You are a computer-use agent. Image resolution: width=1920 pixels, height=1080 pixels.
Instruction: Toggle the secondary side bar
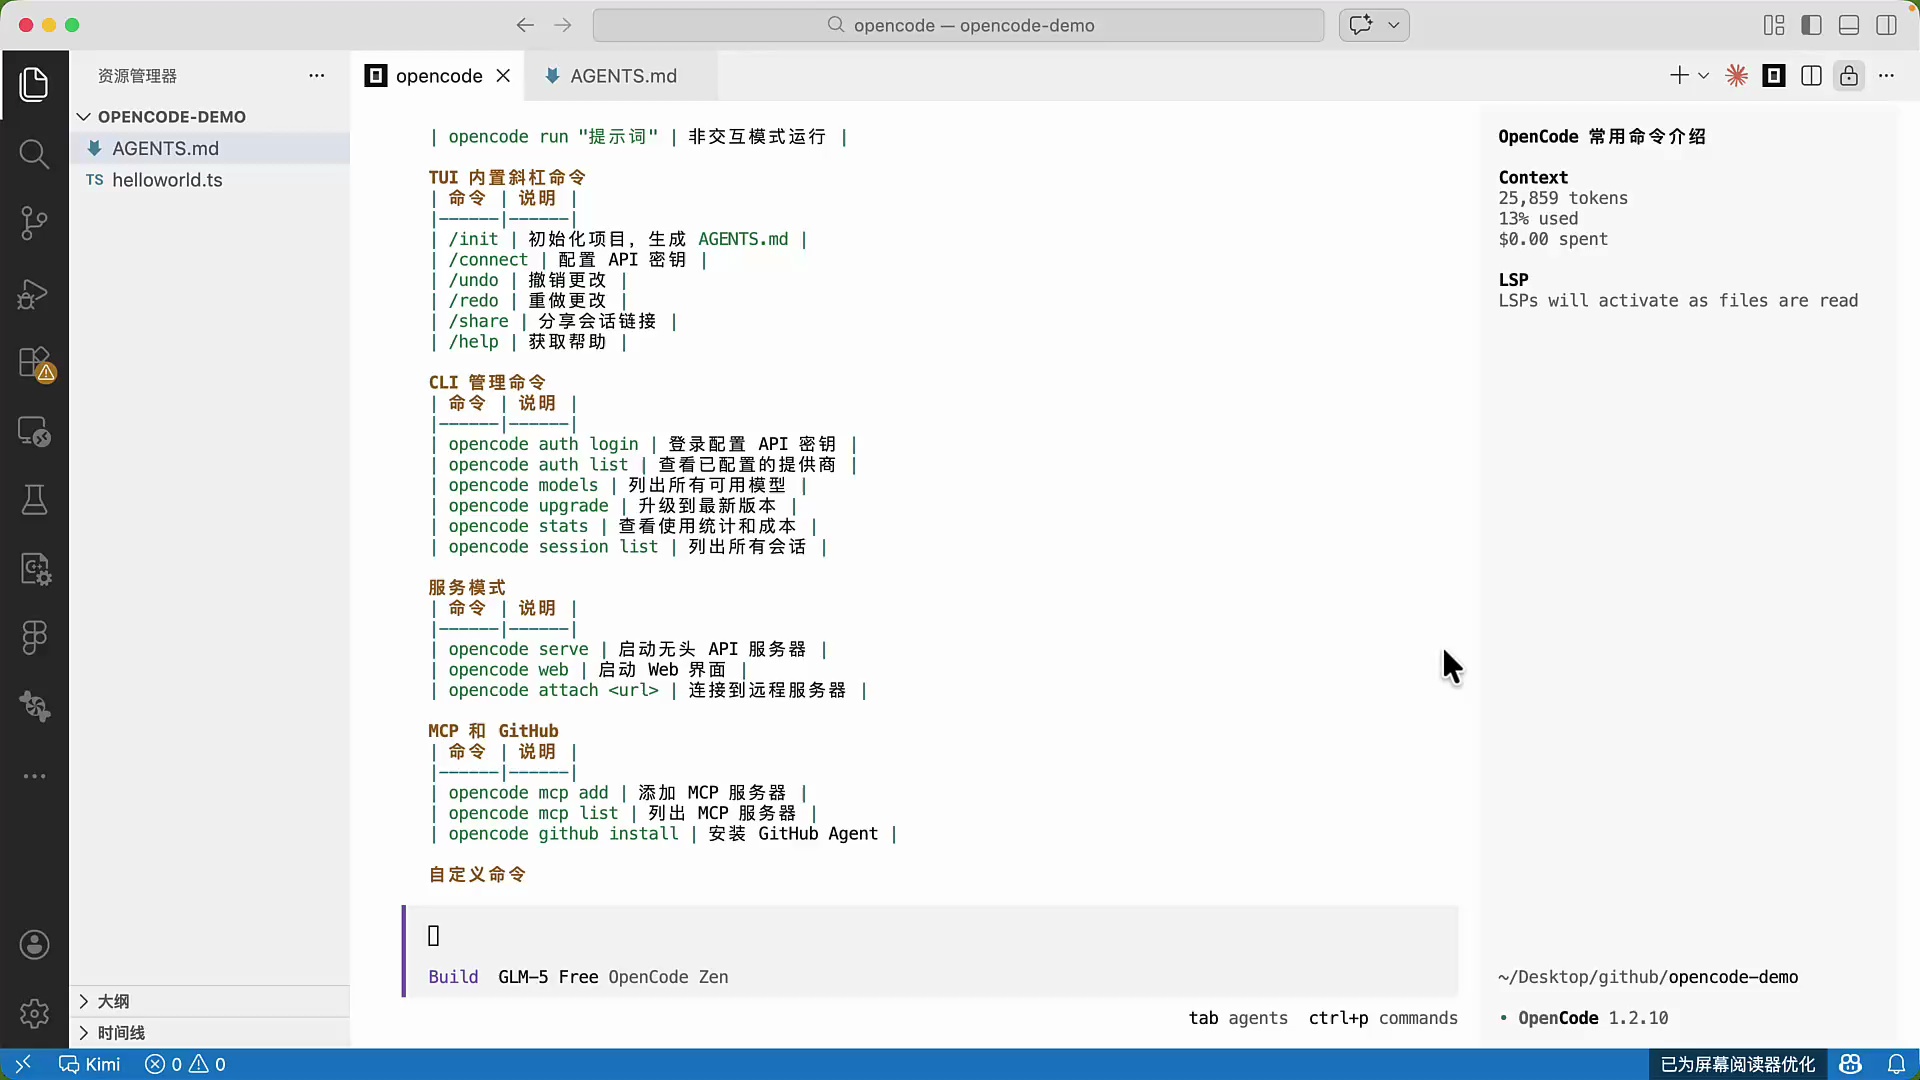coord(1886,25)
